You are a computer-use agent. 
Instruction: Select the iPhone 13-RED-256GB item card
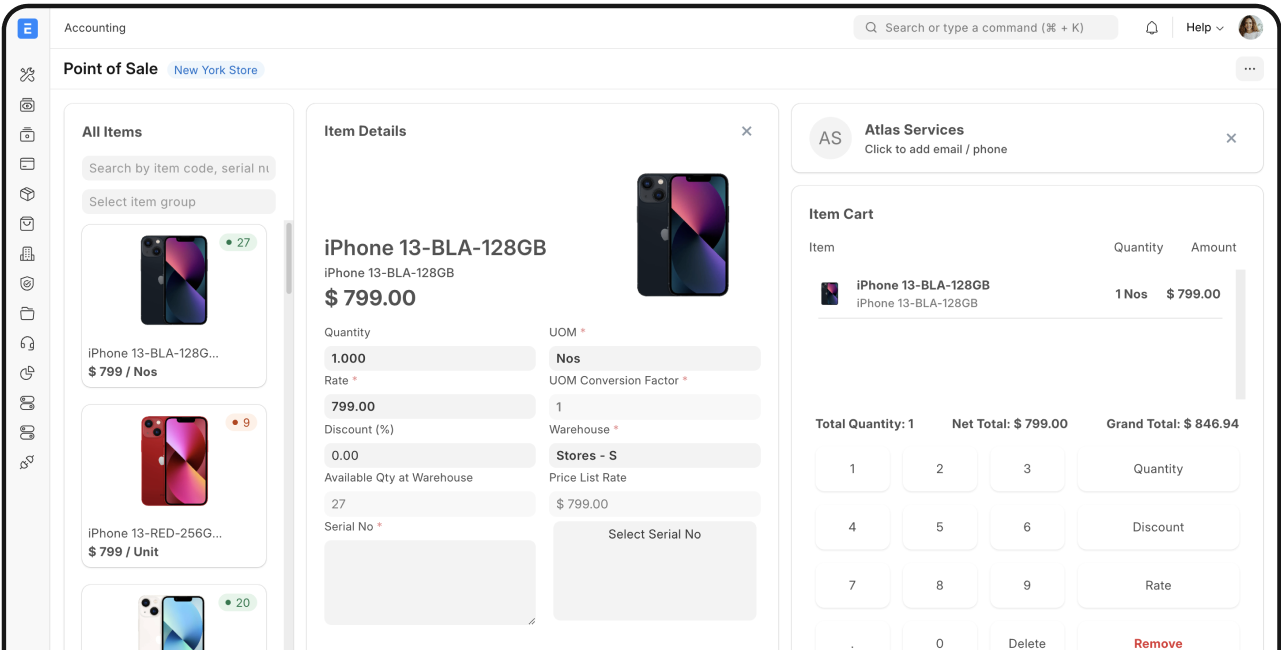[174, 486]
